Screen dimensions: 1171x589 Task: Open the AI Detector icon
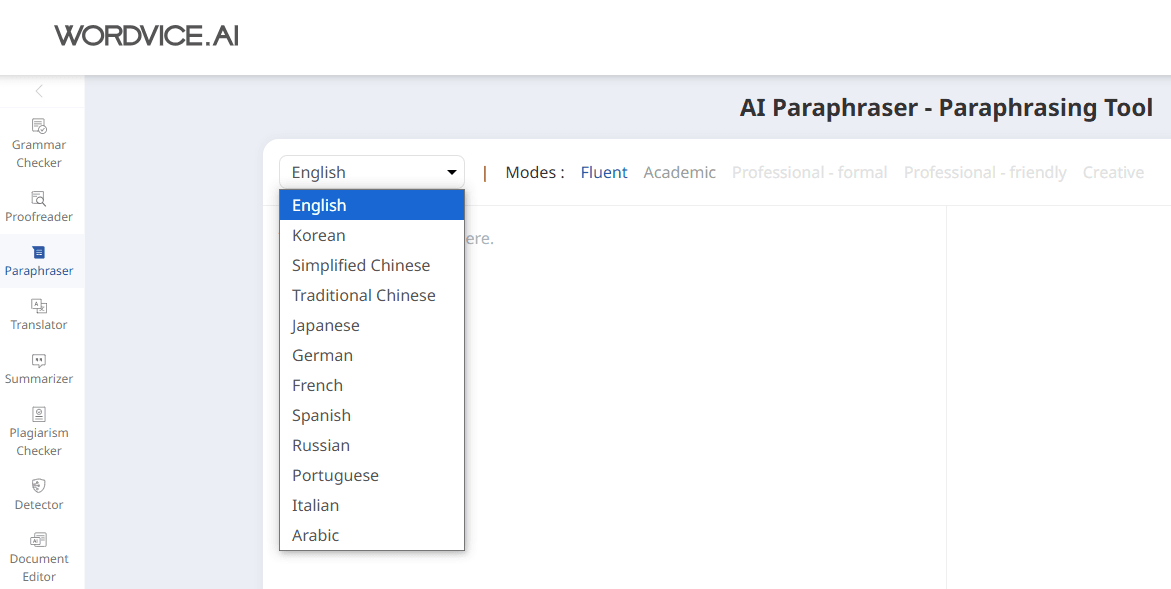pos(39,486)
